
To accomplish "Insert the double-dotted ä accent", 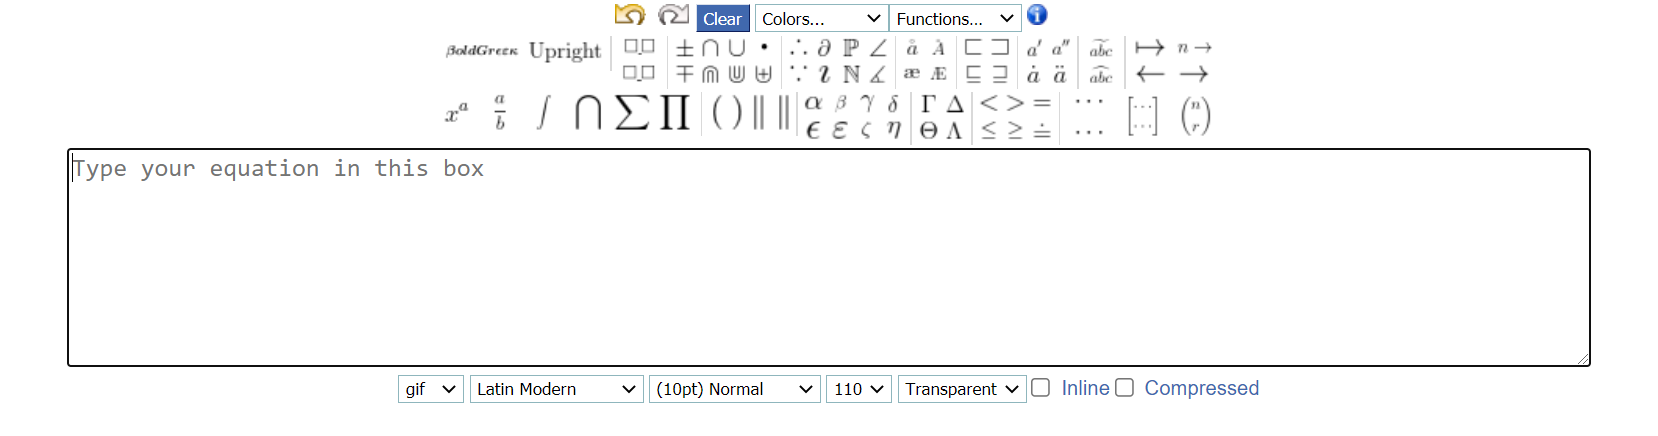I will click(x=1060, y=74).
